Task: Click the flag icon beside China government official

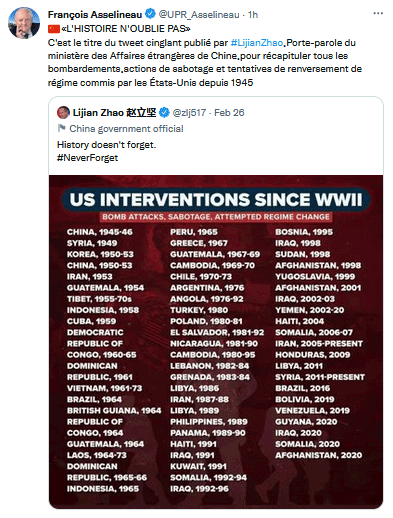Action: [61, 128]
